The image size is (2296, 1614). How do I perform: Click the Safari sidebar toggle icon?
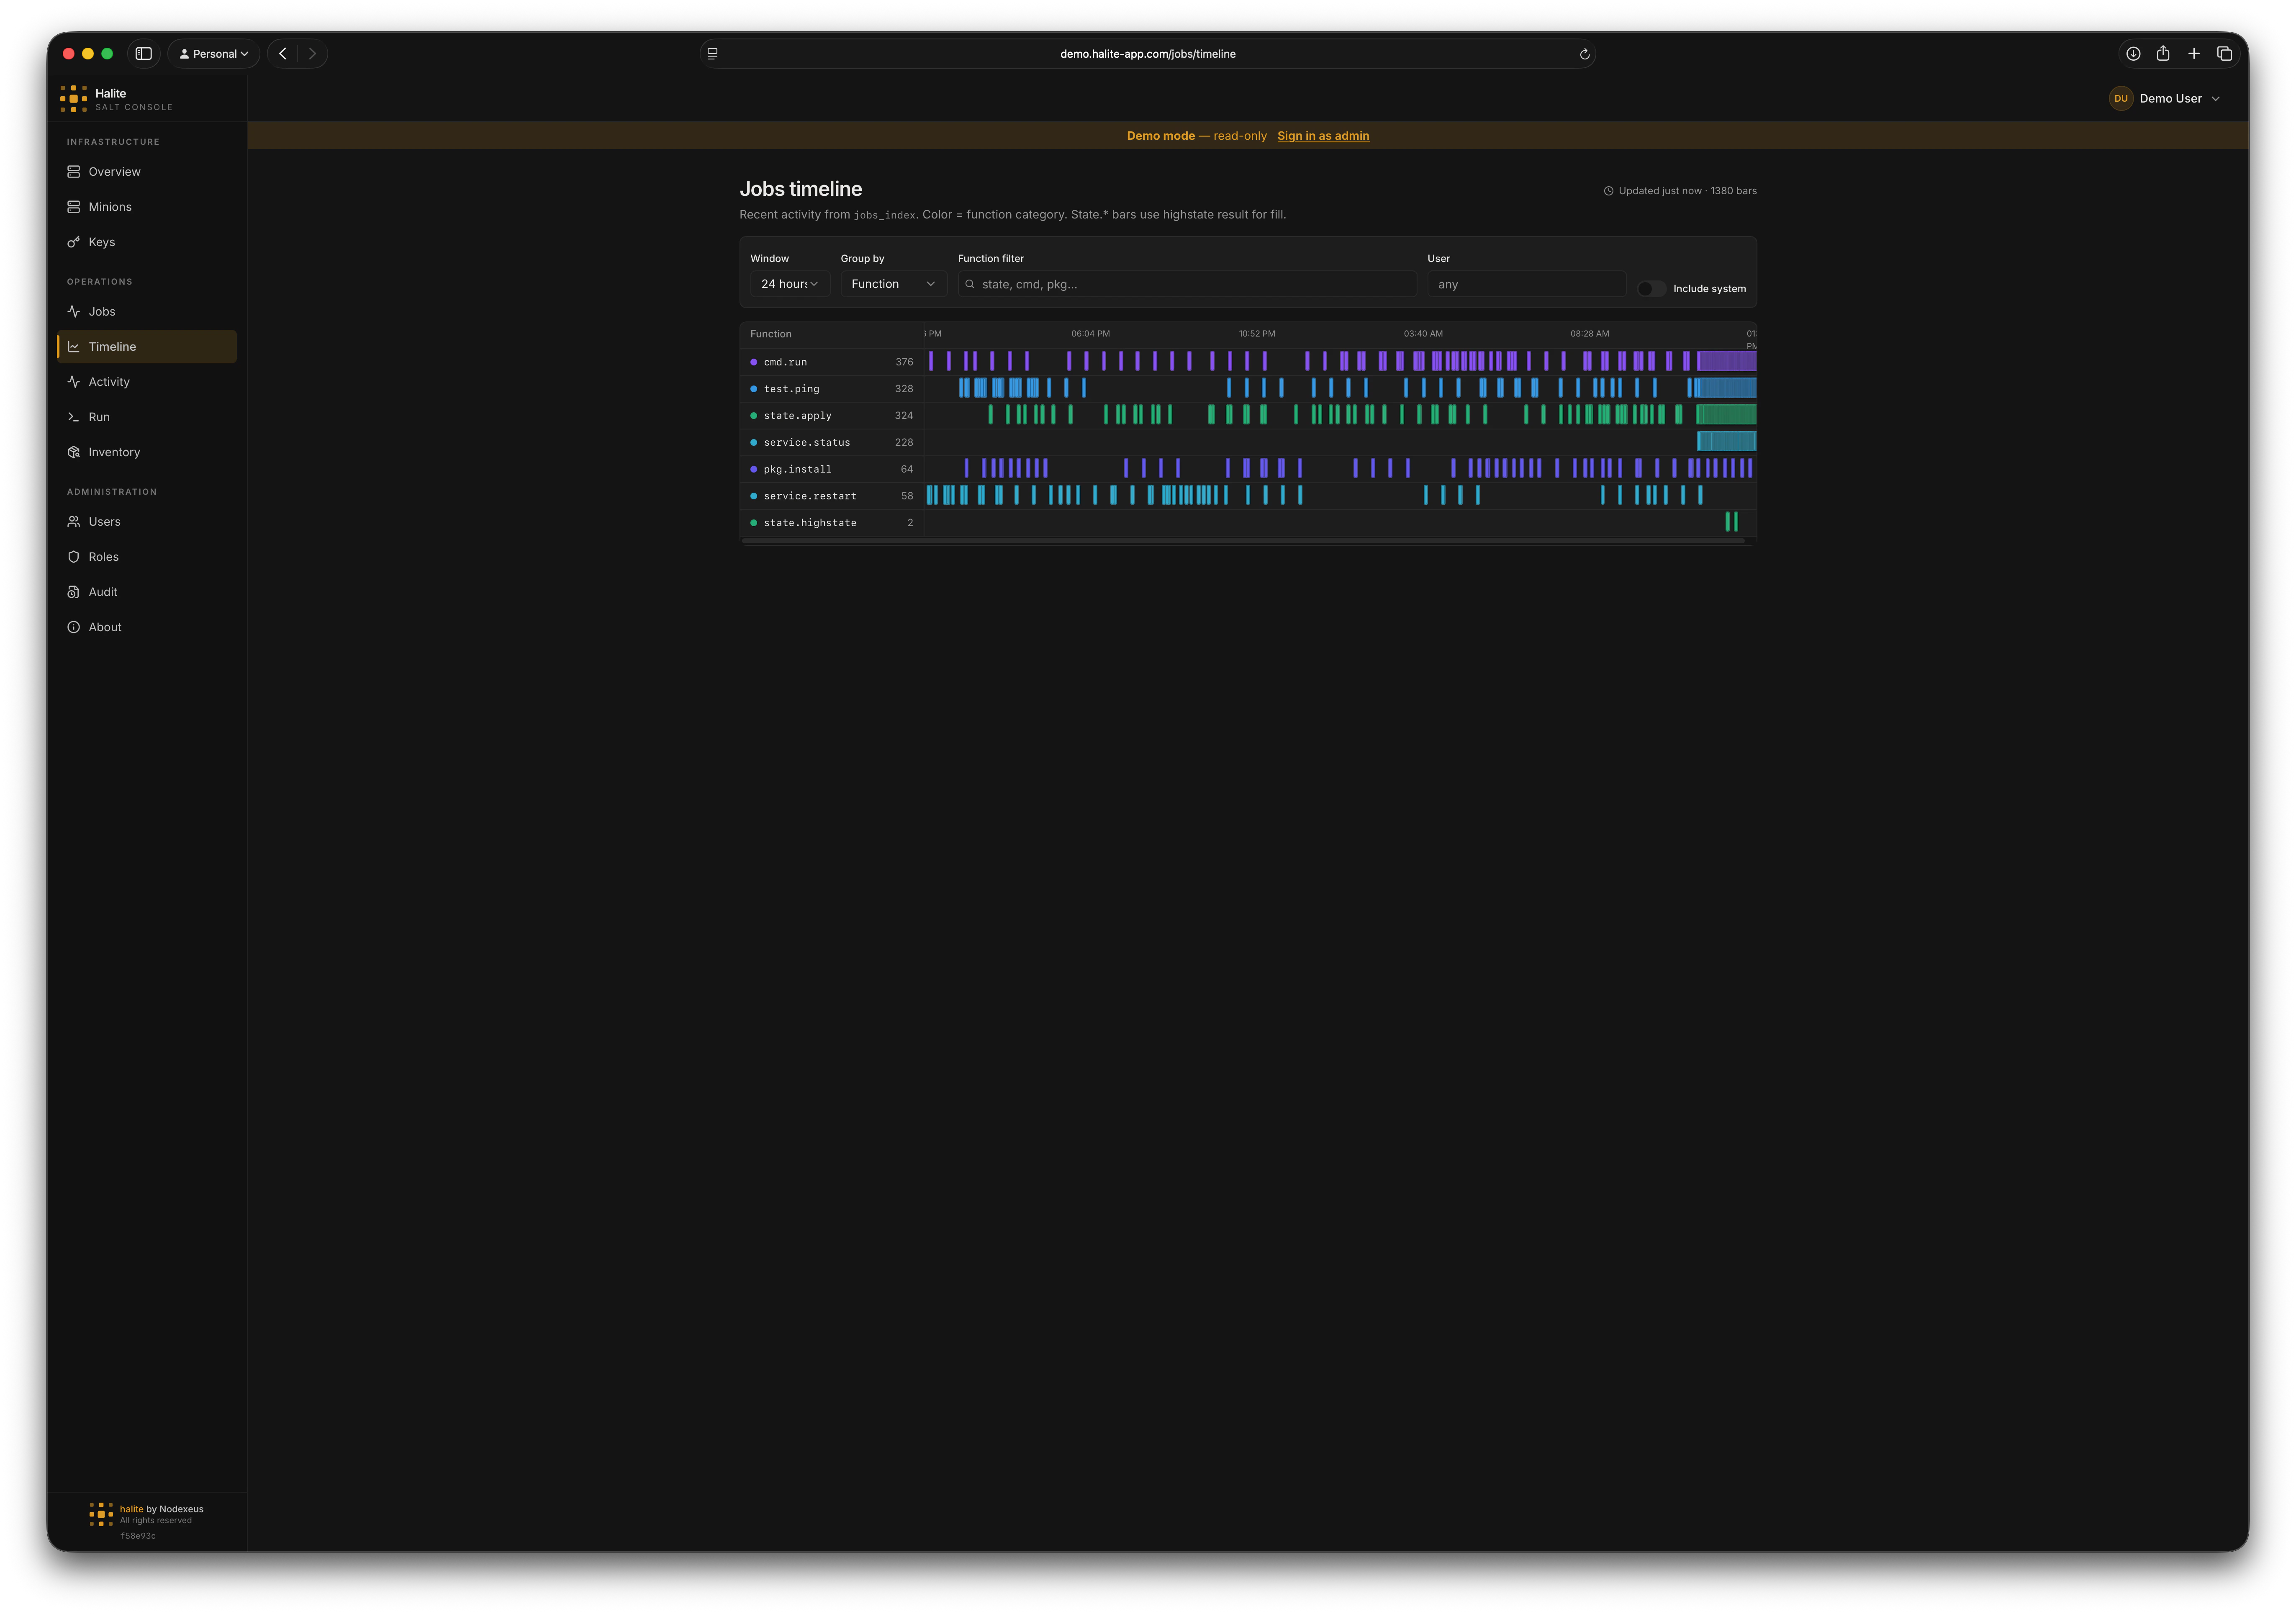pyautogui.click(x=144, y=54)
